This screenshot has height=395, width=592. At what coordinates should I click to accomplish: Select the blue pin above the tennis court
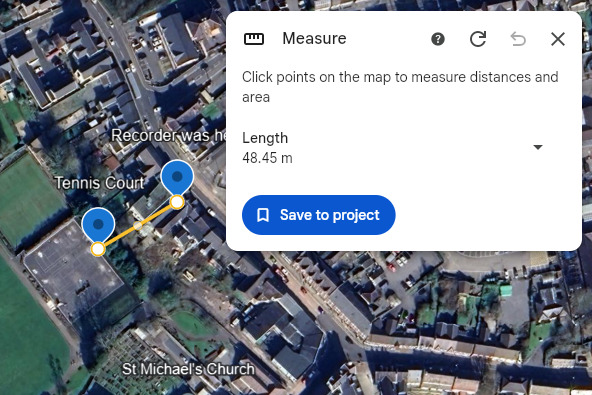tap(98, 225)
